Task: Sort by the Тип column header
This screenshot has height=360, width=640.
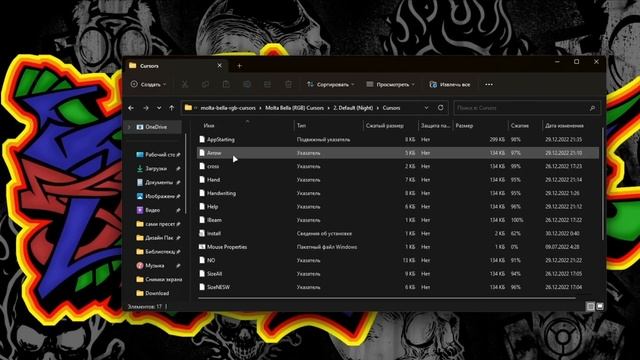Action: 301,126
